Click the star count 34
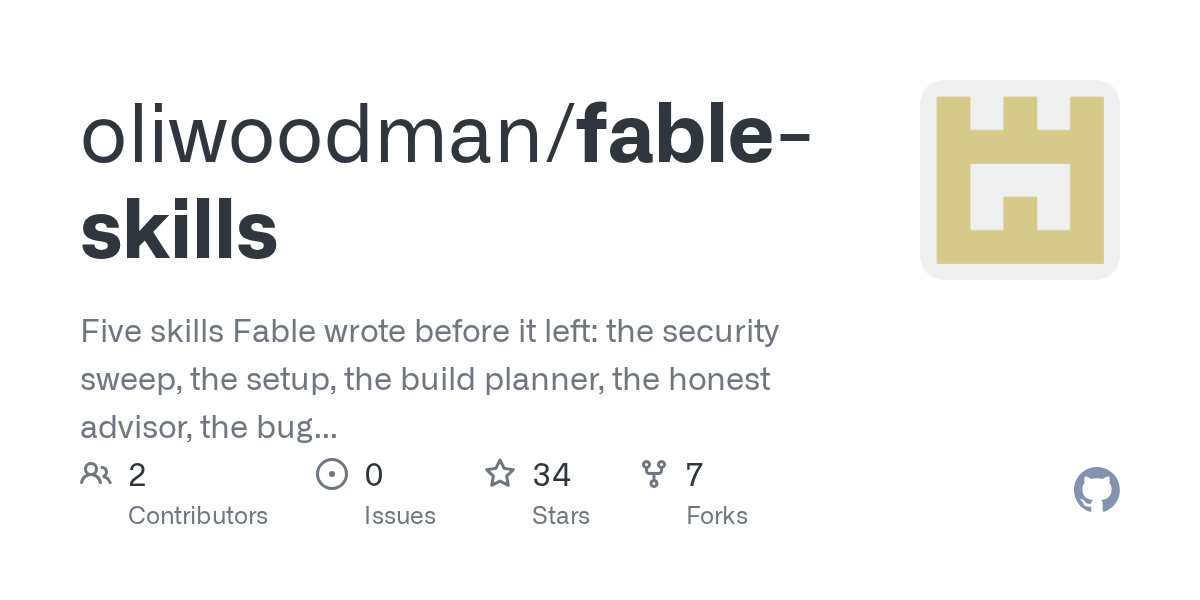Viewport: 1200px width, 600px height. [552, 474]
